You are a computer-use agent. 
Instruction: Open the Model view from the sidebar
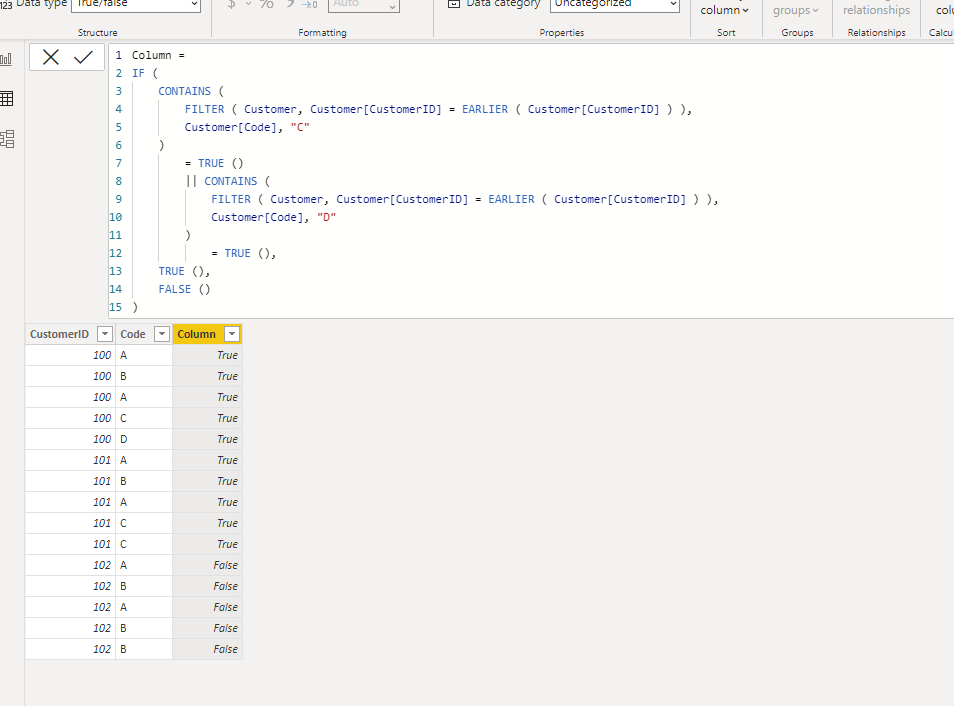[x=7, y=139]
